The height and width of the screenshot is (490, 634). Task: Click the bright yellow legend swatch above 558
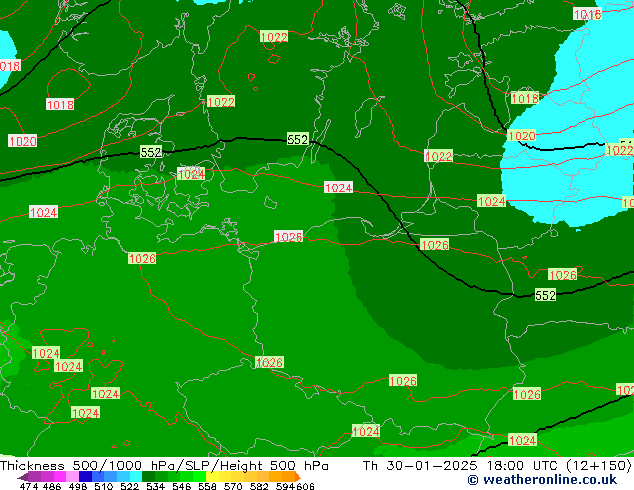coord(212,477)
